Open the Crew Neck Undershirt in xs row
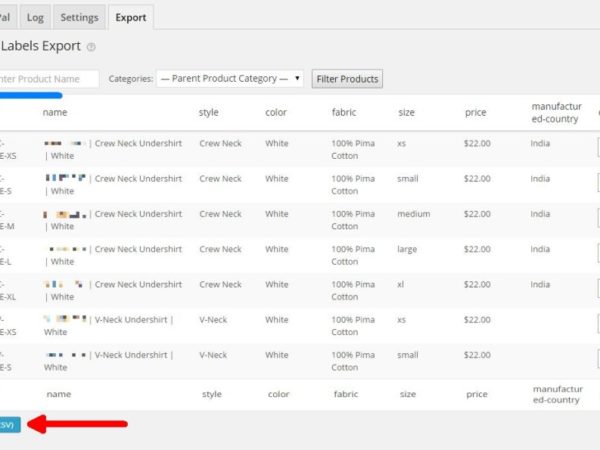Screen dimensions: 600x450 (x=136, y=144)
